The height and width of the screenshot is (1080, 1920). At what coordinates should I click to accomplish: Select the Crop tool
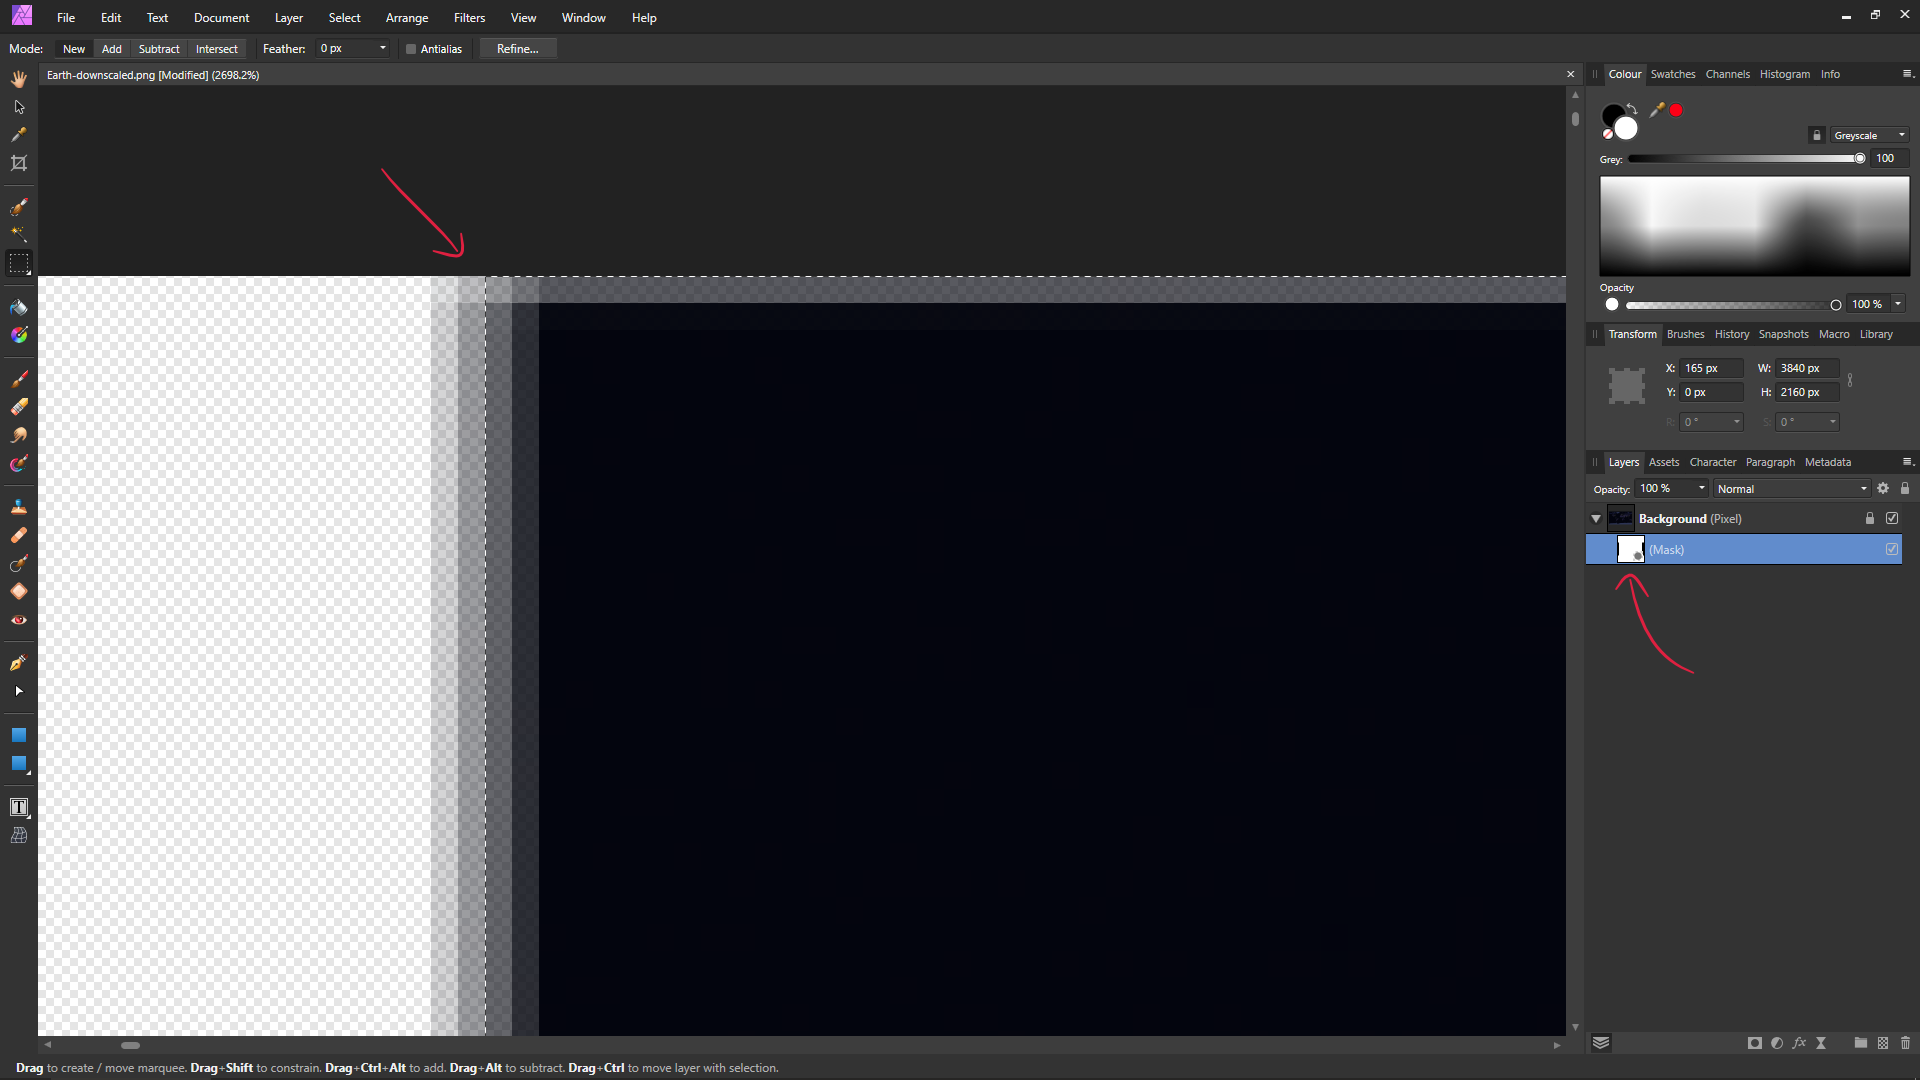point(19,163)
